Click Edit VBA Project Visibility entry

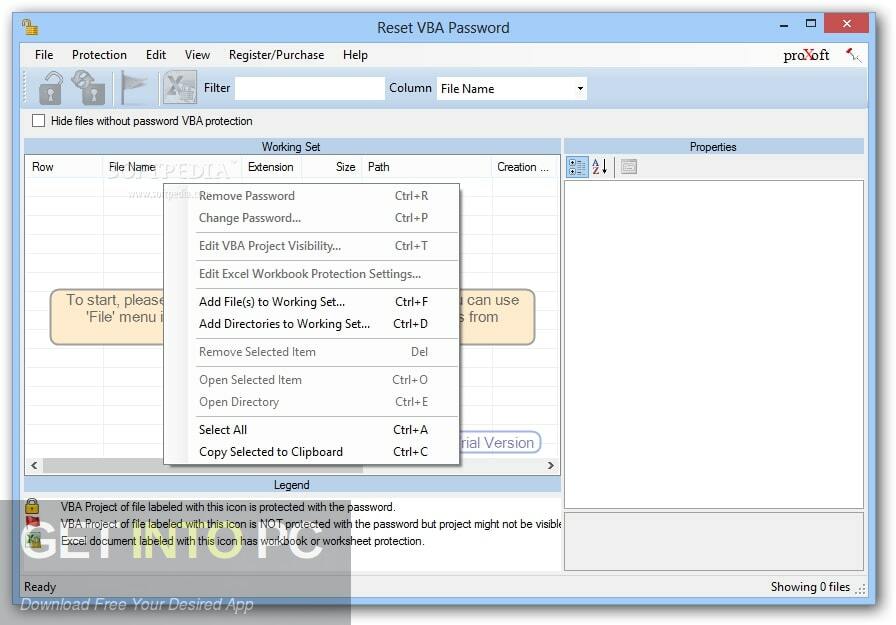coord(312,246)
